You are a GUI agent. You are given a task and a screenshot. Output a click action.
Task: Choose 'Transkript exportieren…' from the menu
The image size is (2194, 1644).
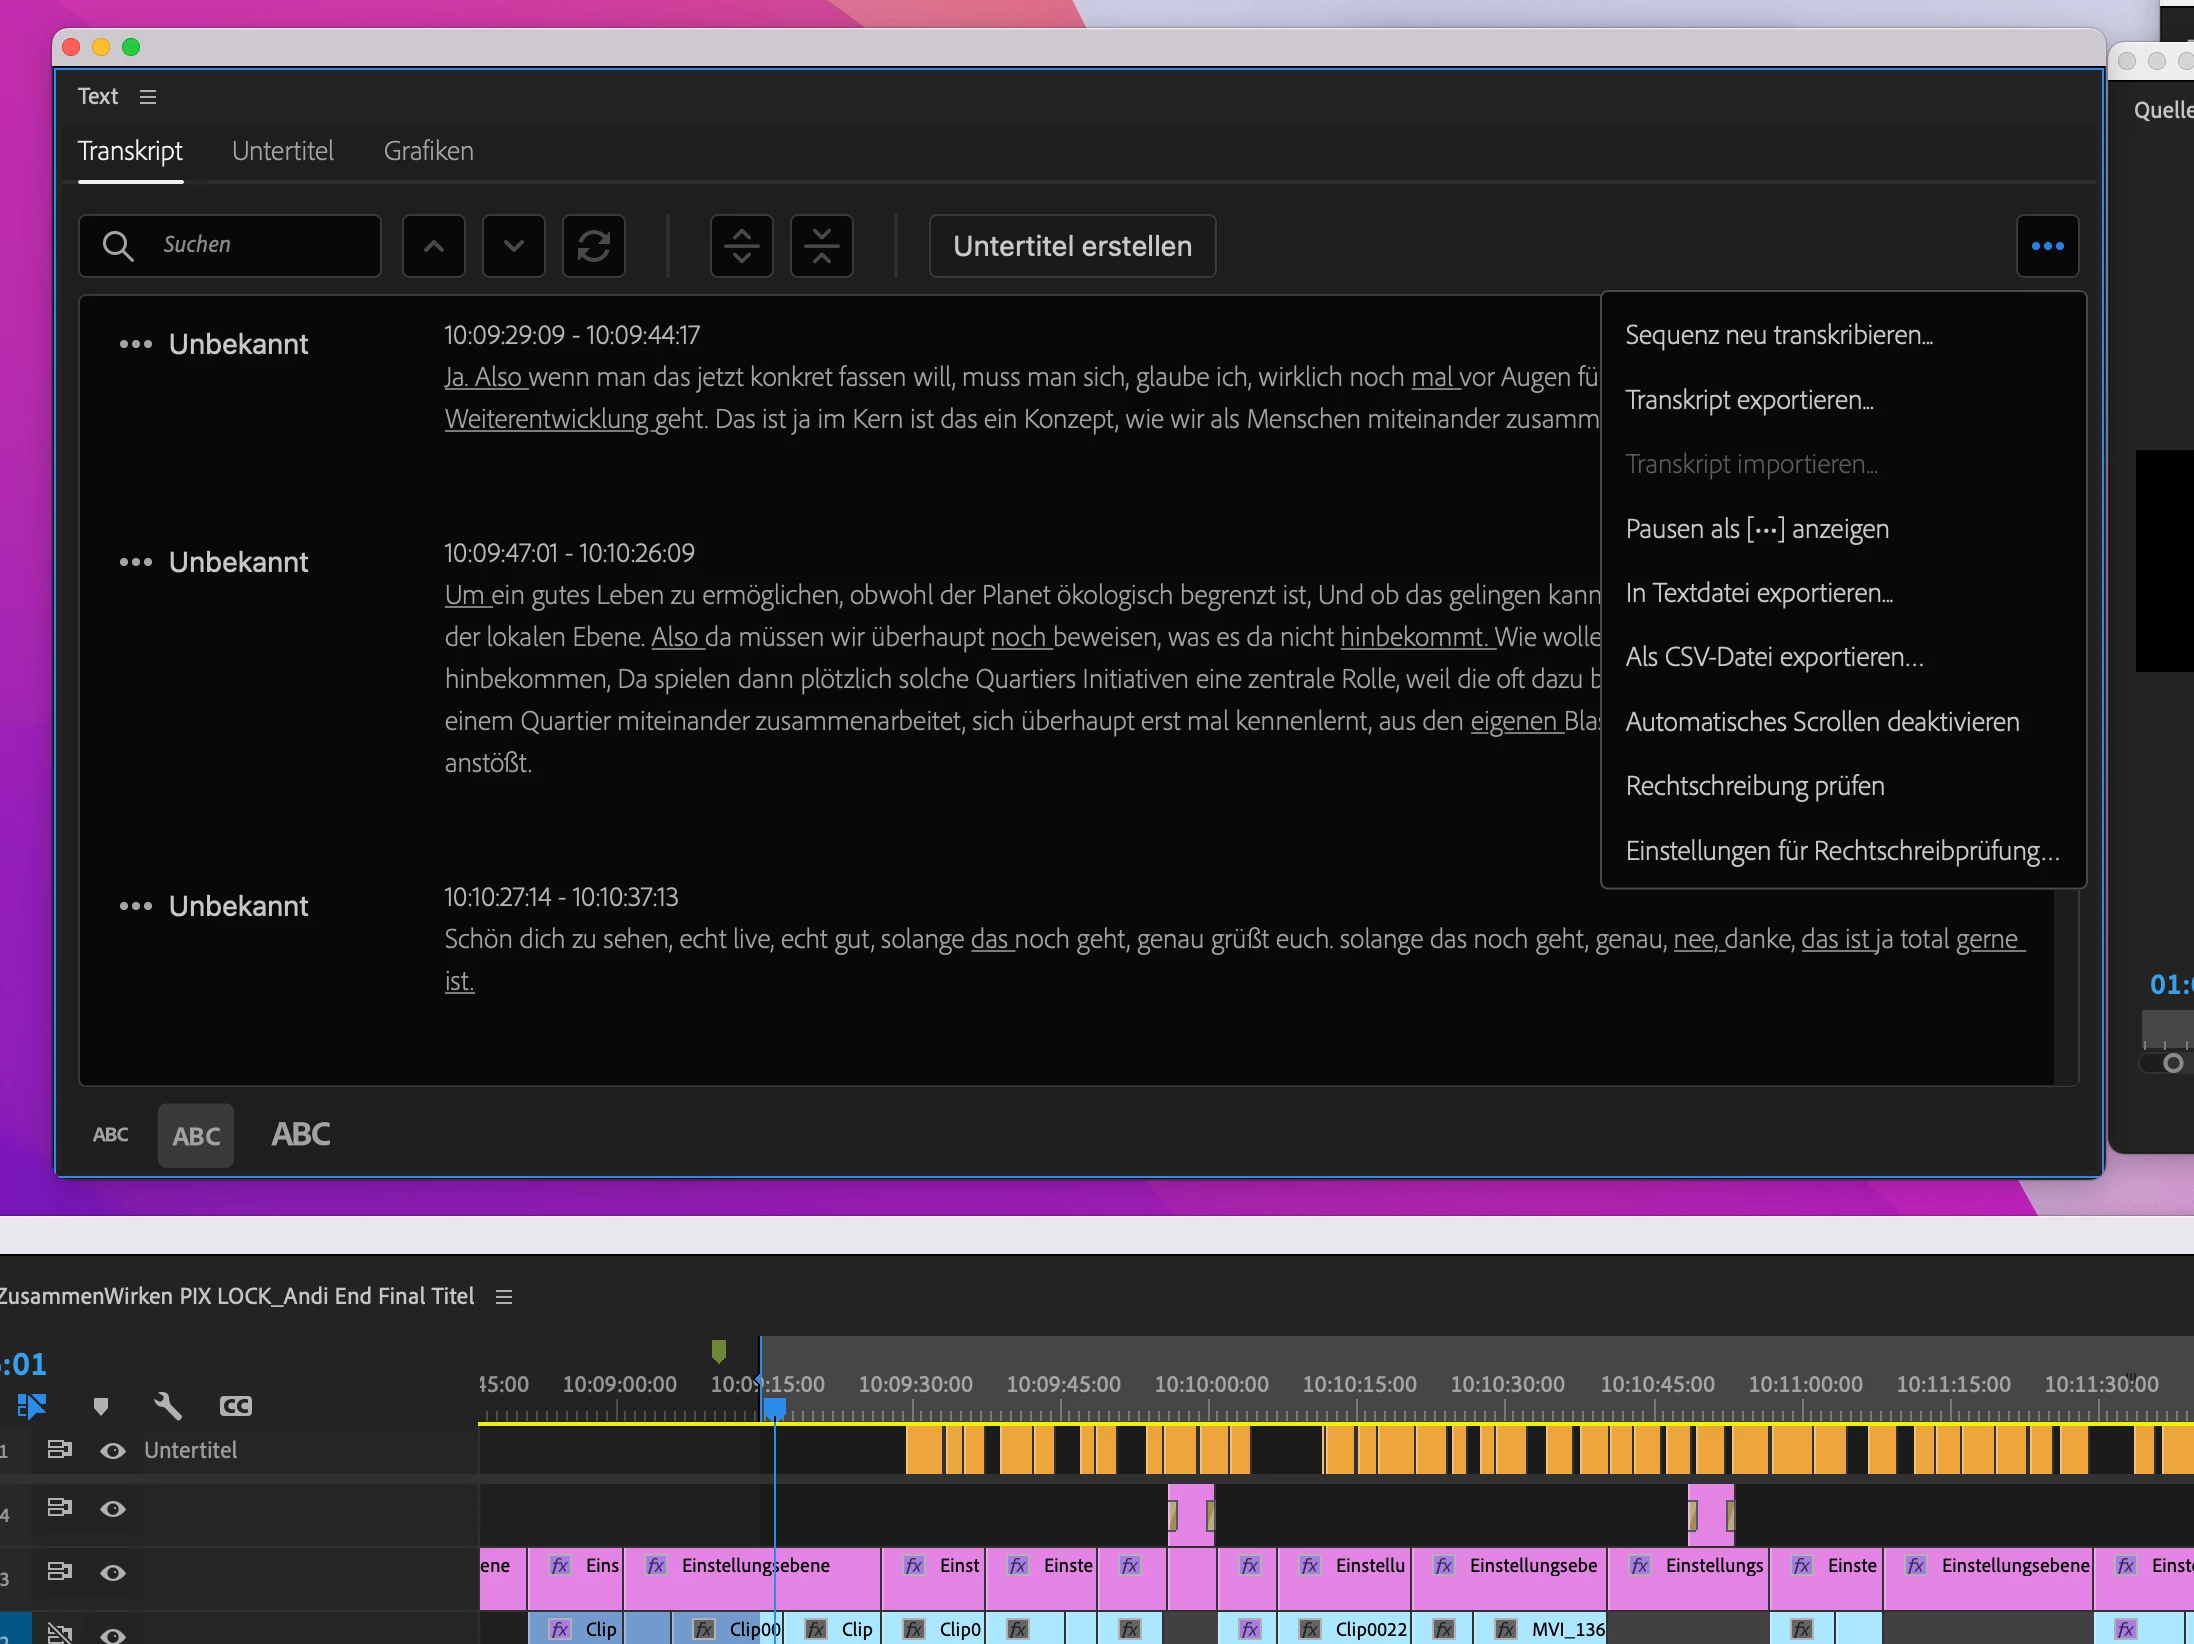point(1749,400)
